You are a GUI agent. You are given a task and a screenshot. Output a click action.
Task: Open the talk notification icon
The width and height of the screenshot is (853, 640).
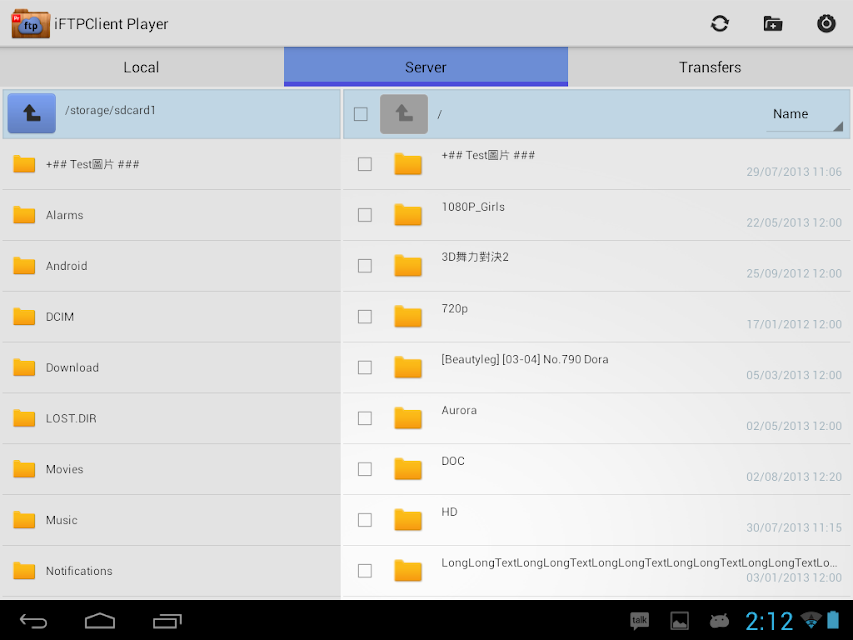640,621
